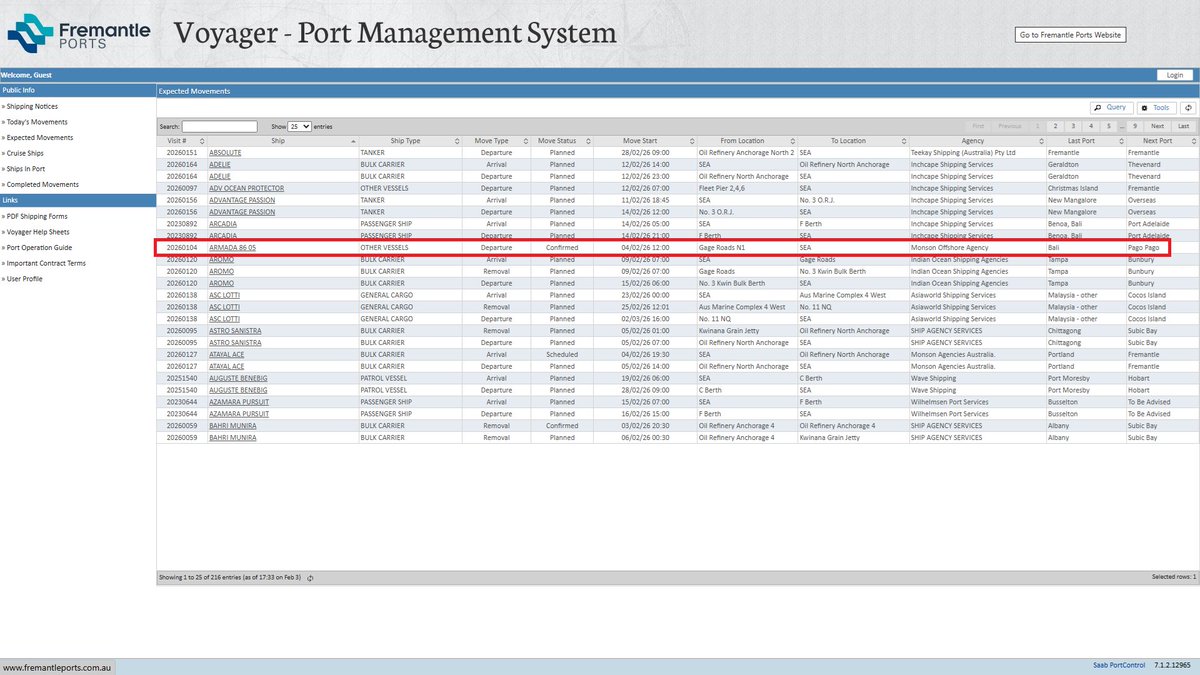Image resolution: width=1200 pixels, height=675 pixels.
Task: Click visit number 20260151
Action: tap(182, 153)
